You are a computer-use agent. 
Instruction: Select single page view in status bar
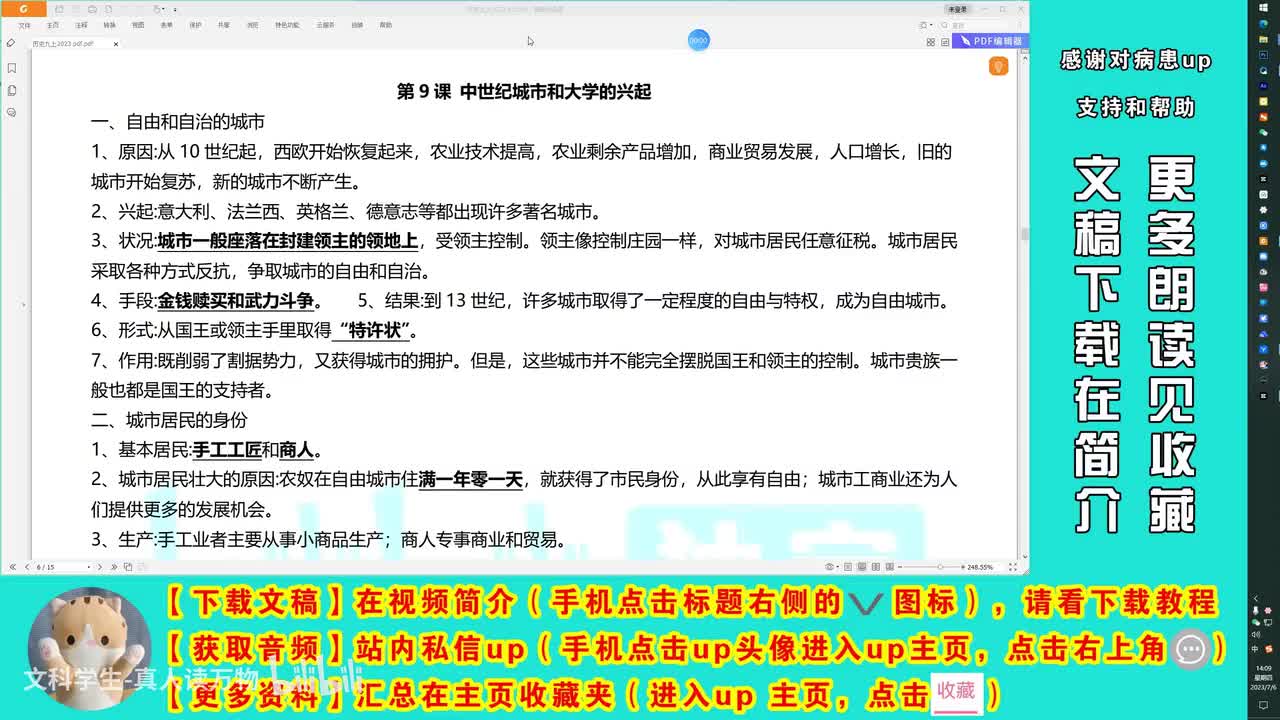(848, 567)
